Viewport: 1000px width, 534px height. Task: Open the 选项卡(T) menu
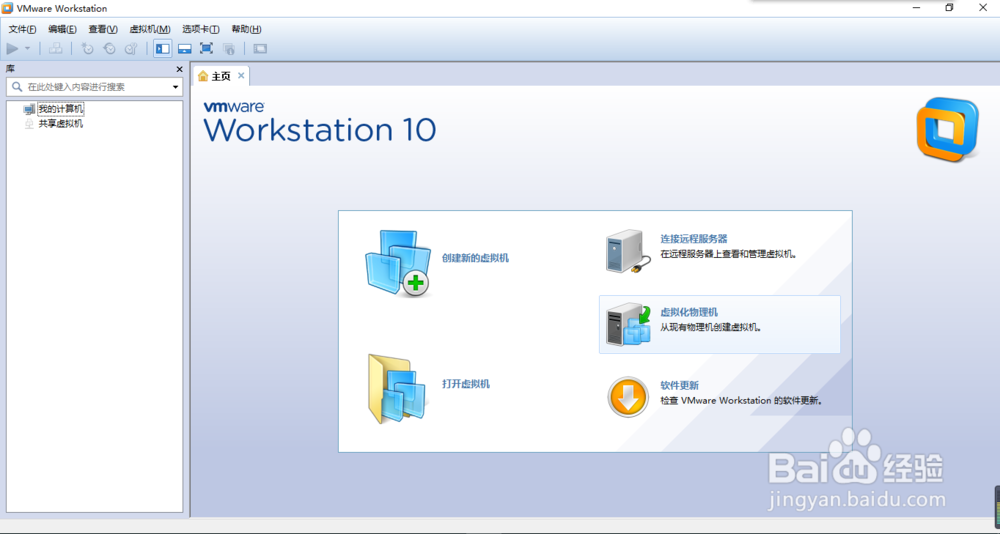click(x=200, y=29)
